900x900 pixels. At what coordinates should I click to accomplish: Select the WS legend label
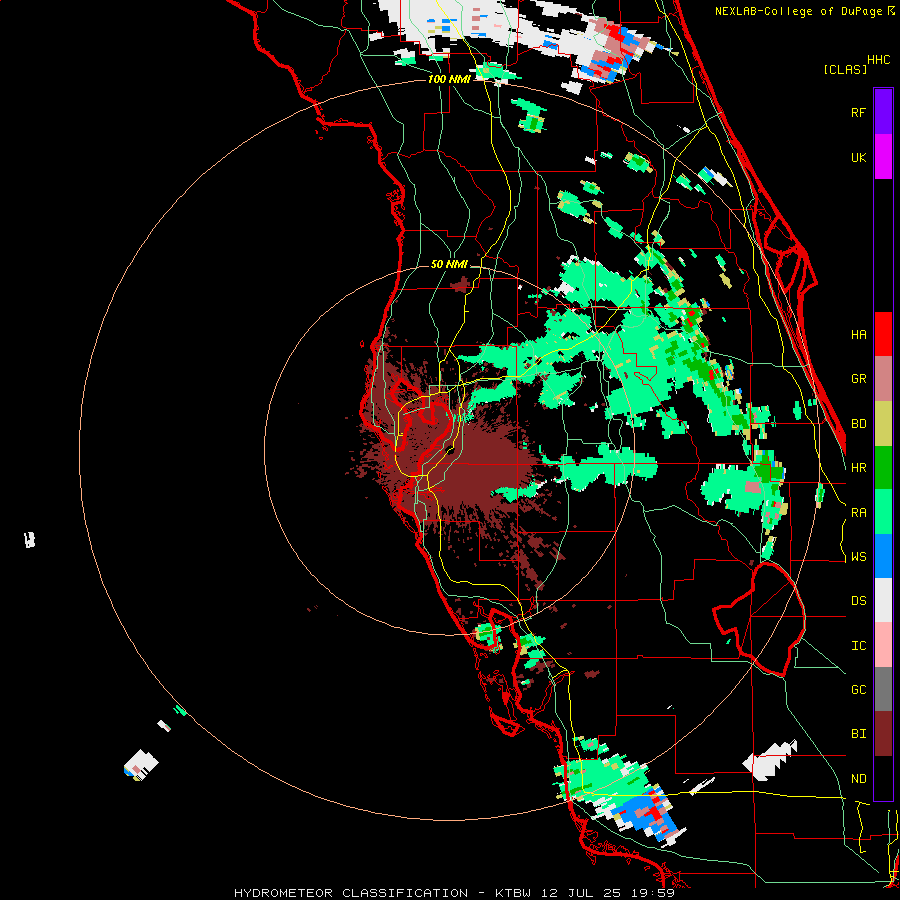tap(858, 557)
